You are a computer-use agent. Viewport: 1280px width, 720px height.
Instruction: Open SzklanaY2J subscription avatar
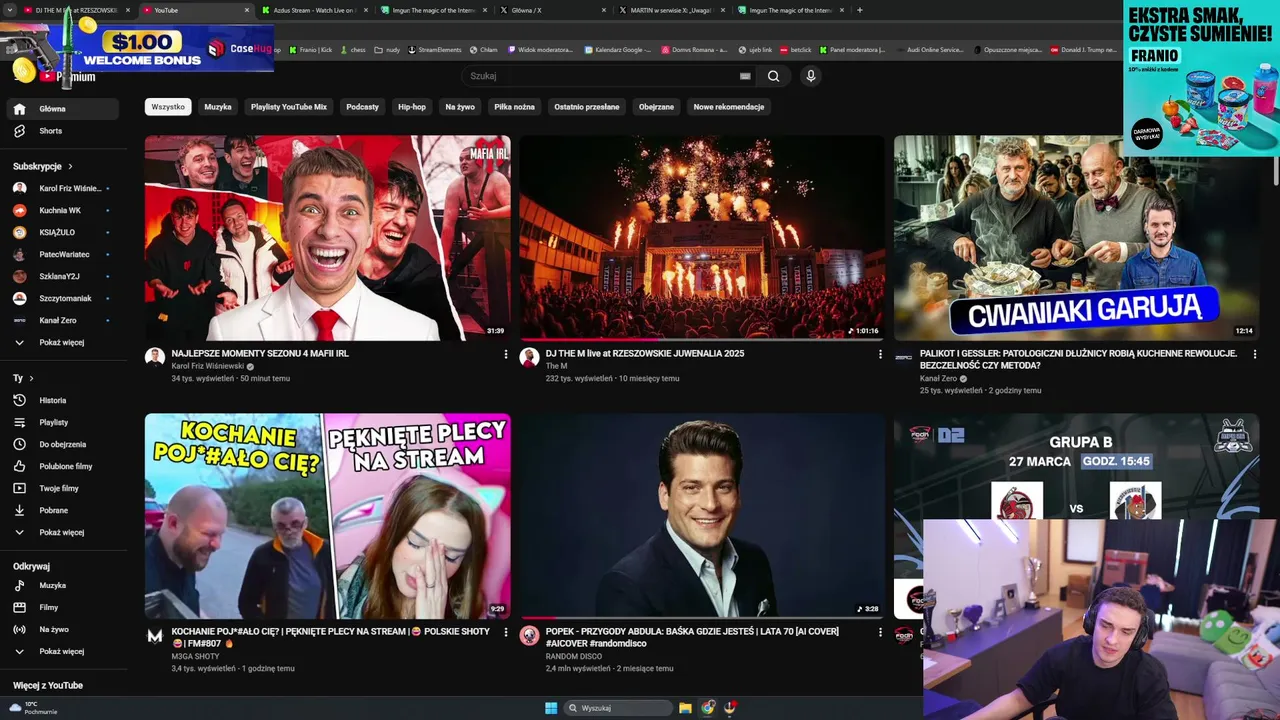(x=19, y=276)
